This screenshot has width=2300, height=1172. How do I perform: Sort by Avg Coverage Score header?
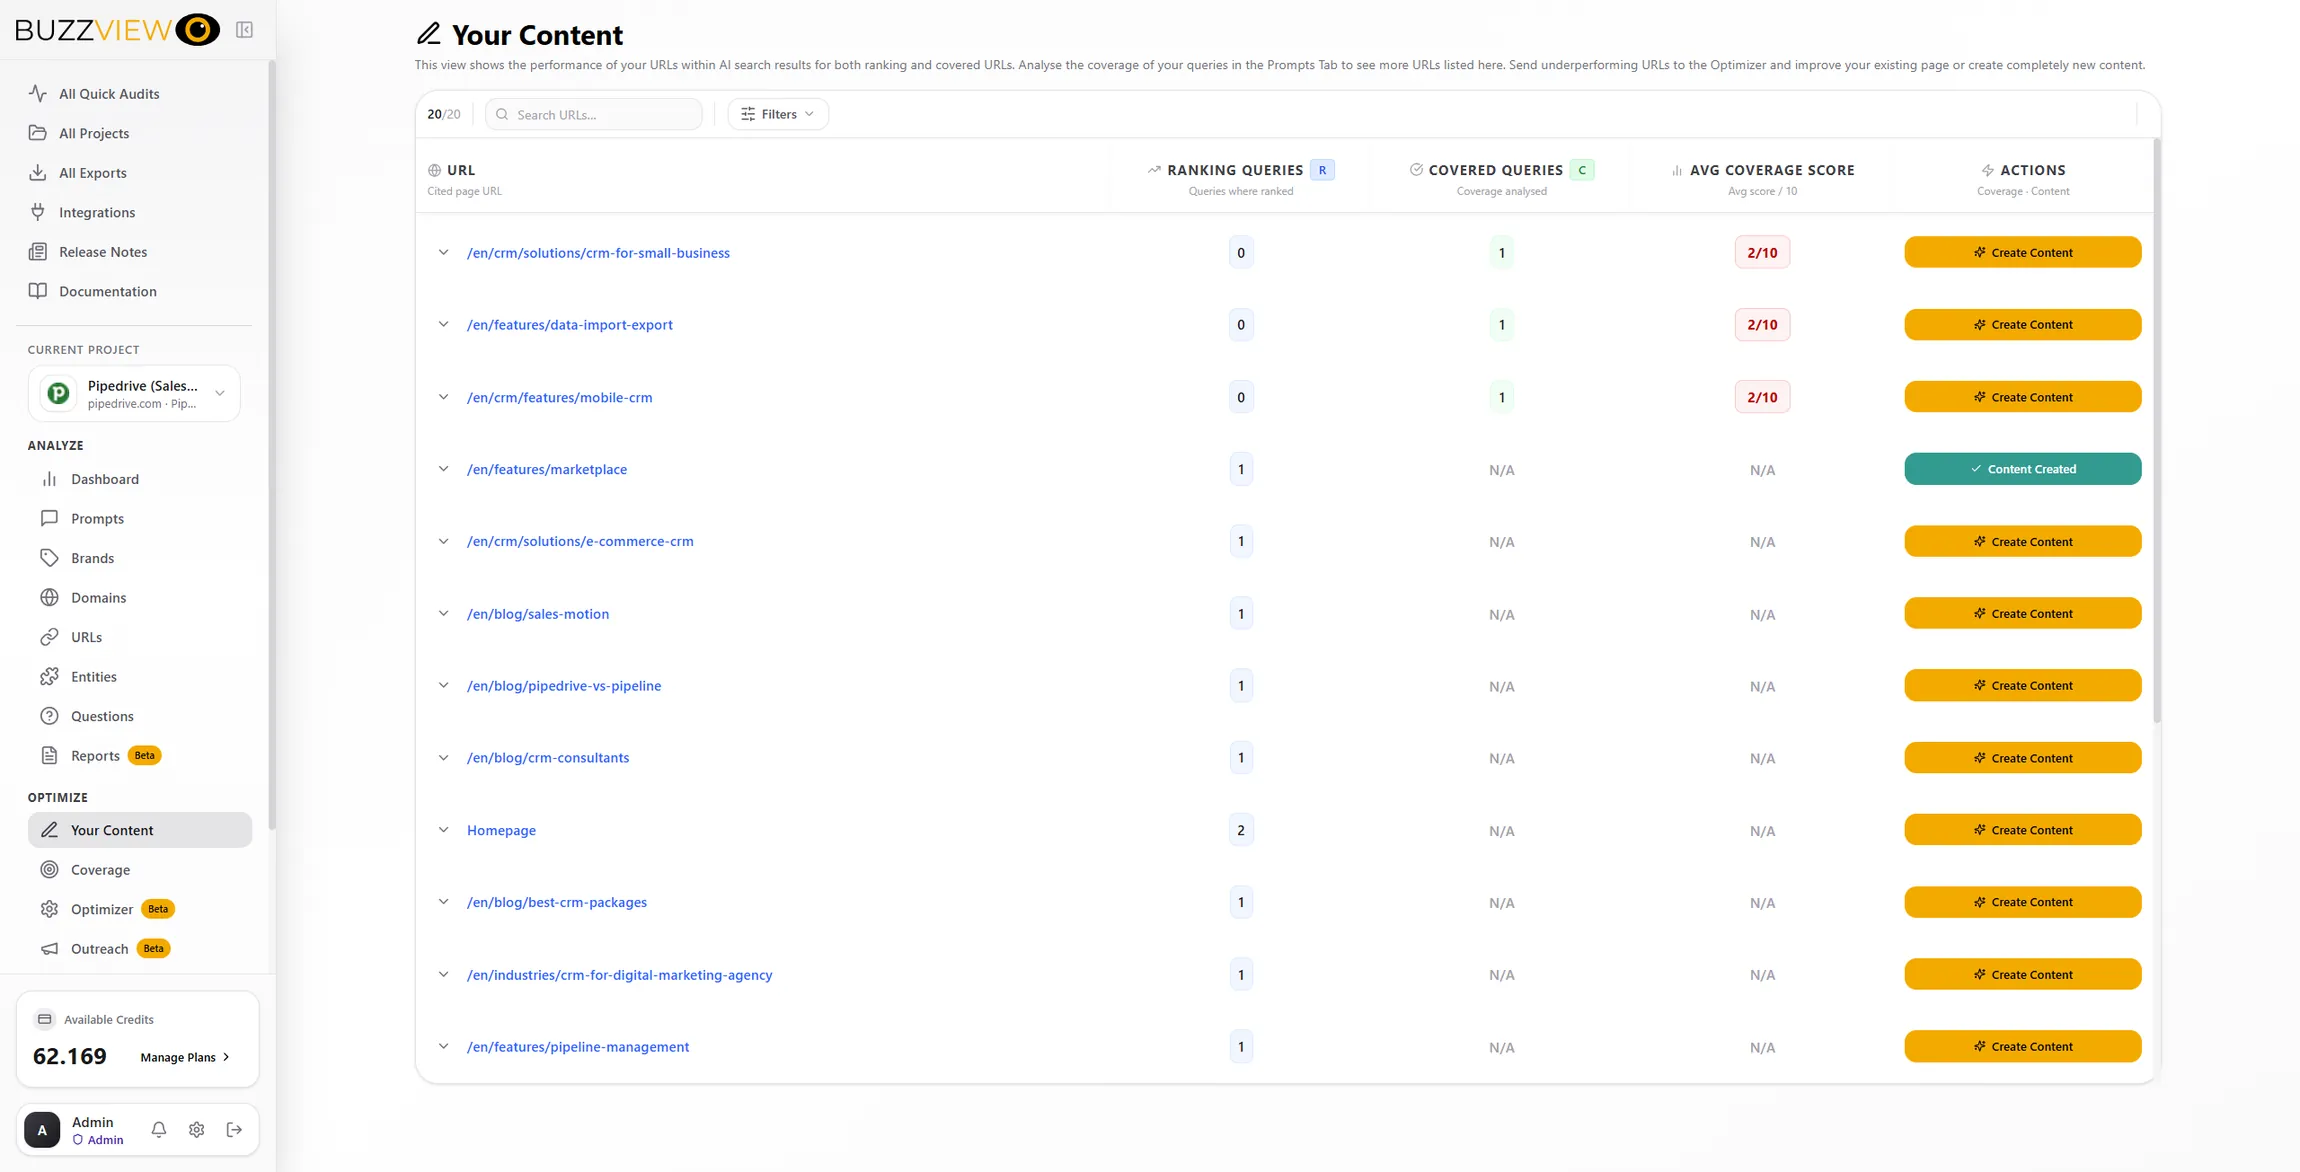point(1762,170)
